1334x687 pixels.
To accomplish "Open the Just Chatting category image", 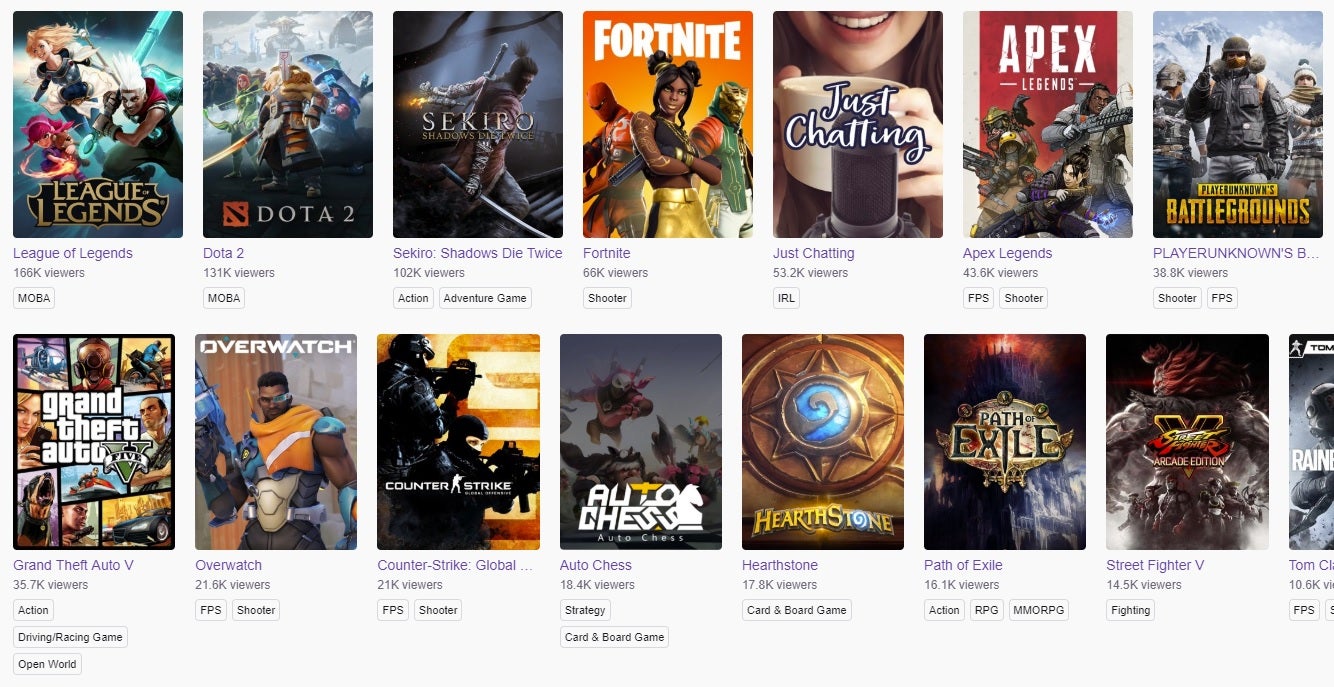I will 857,124.
